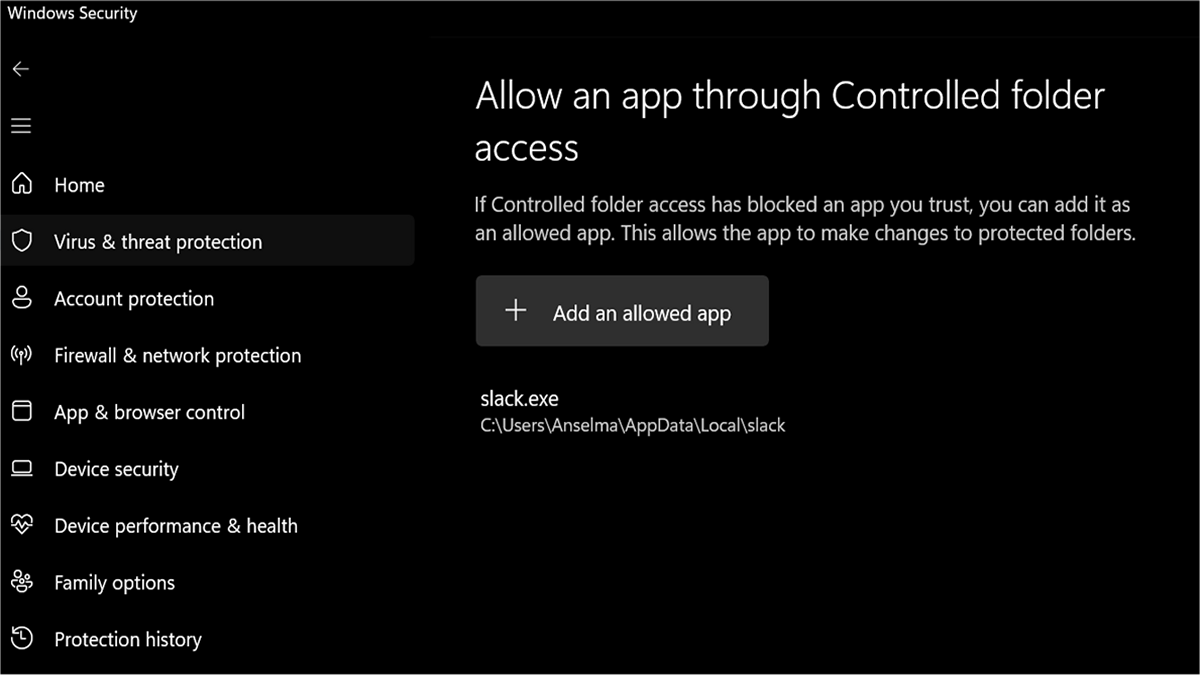This screenshot has width=1200, height=675.
Task: Click the plus icon to add an app
Action: (x=515, y=311)
